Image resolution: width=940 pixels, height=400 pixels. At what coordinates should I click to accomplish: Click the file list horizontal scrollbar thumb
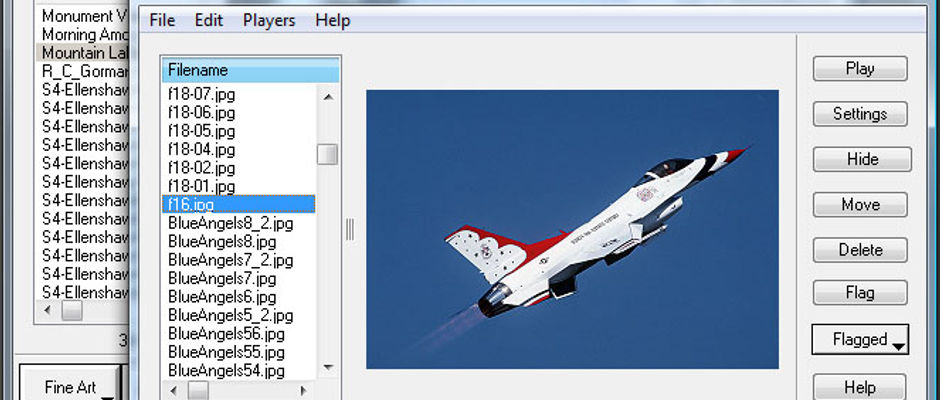click(198, 390)
